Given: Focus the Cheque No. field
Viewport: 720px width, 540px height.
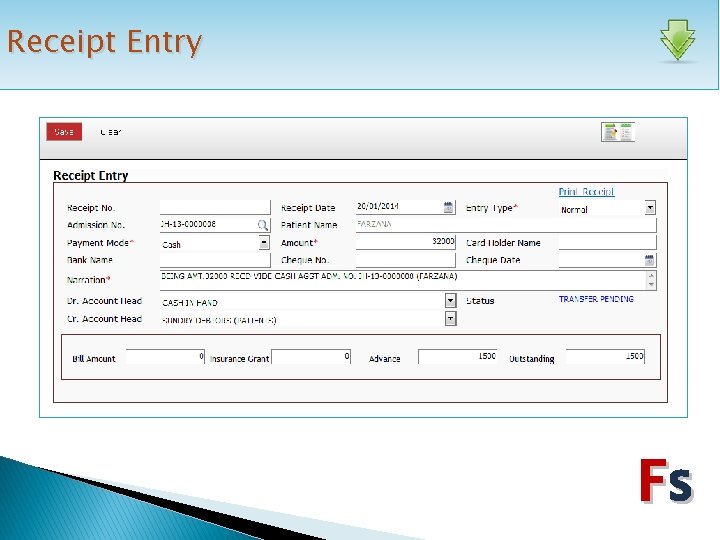Looking at the screenshot, I should pyautogui.click(x=405, y=260).
